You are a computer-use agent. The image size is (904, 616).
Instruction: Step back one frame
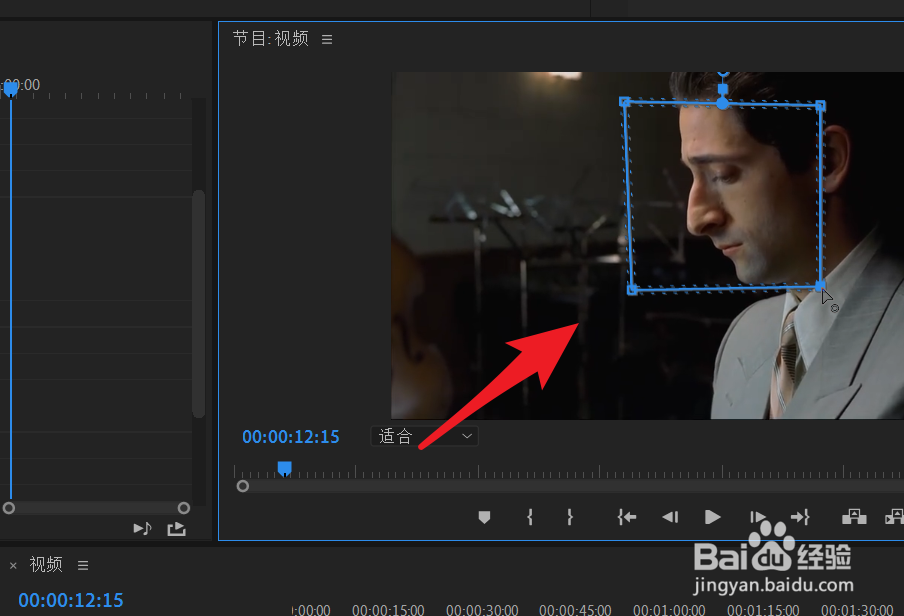pos(670,517)
